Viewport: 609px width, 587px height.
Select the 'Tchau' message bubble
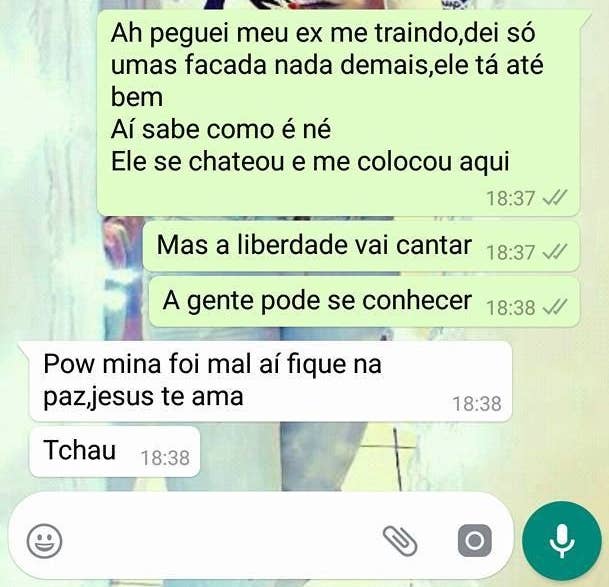(115, 451)
